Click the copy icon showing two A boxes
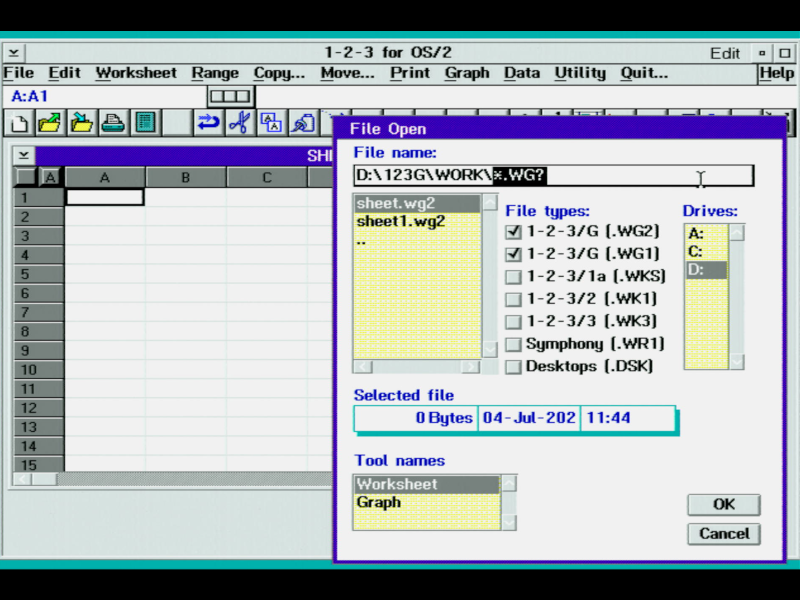Viewport: 800px width, 600px height. coord(271,123)
